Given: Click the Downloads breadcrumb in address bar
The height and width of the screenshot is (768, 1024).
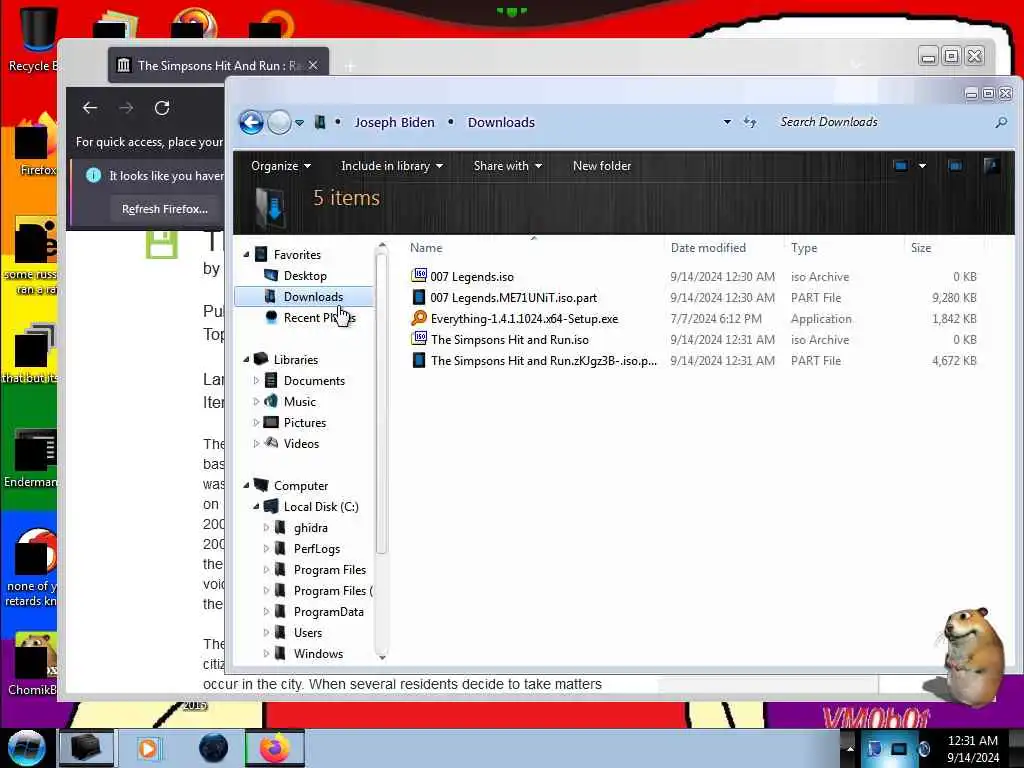Looking at the screenshot, I should click(x=501, y=122).
